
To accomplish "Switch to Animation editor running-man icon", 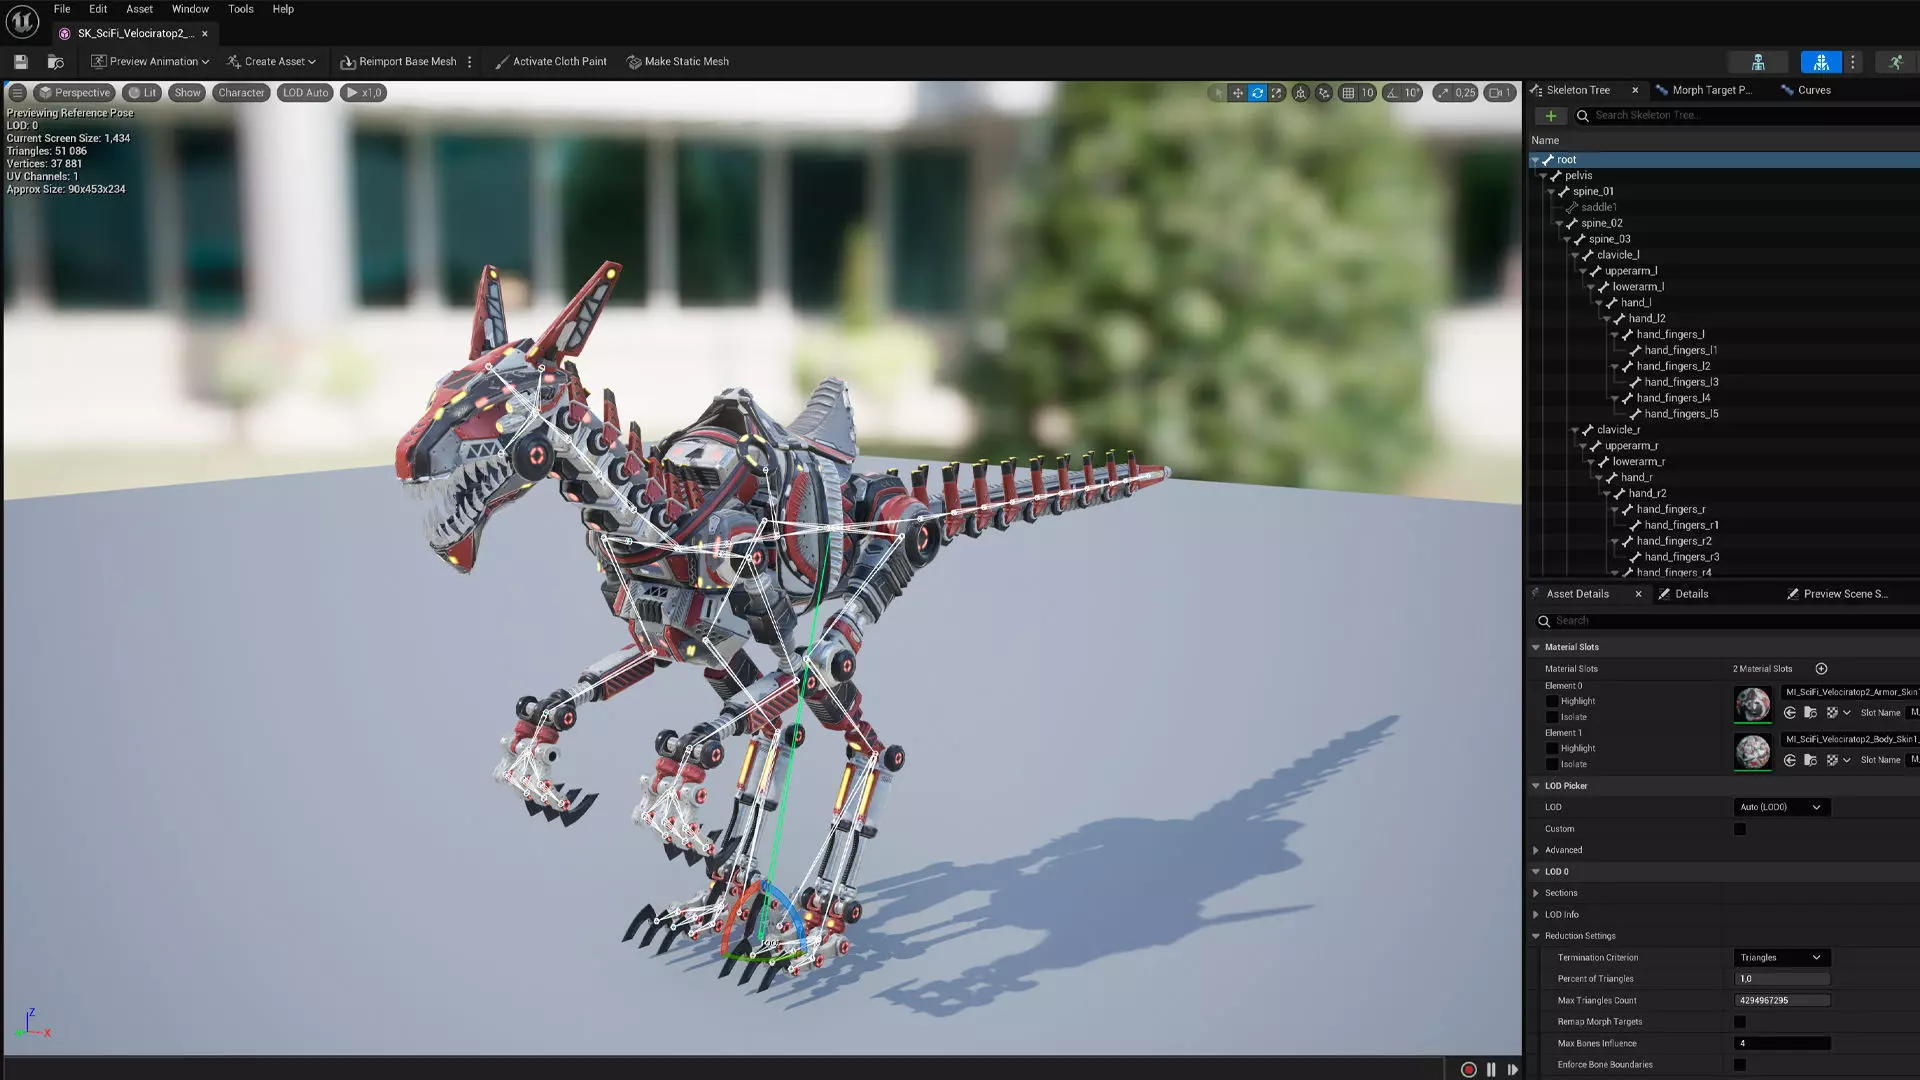I will pyautogui.click(x=1895, y=62).
